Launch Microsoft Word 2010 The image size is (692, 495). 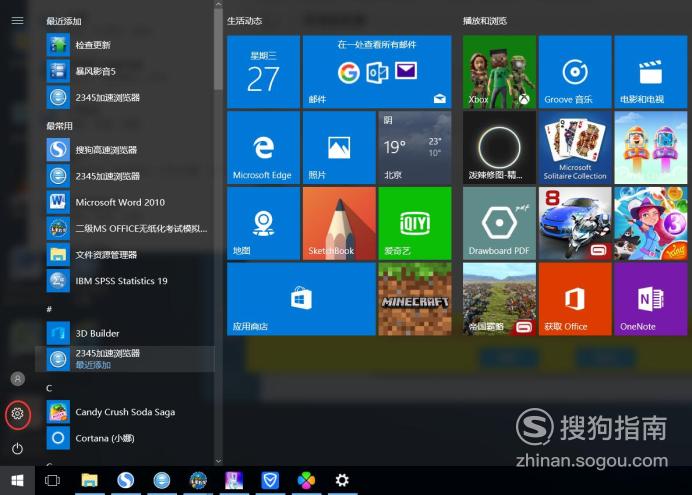tap(124, 202)
